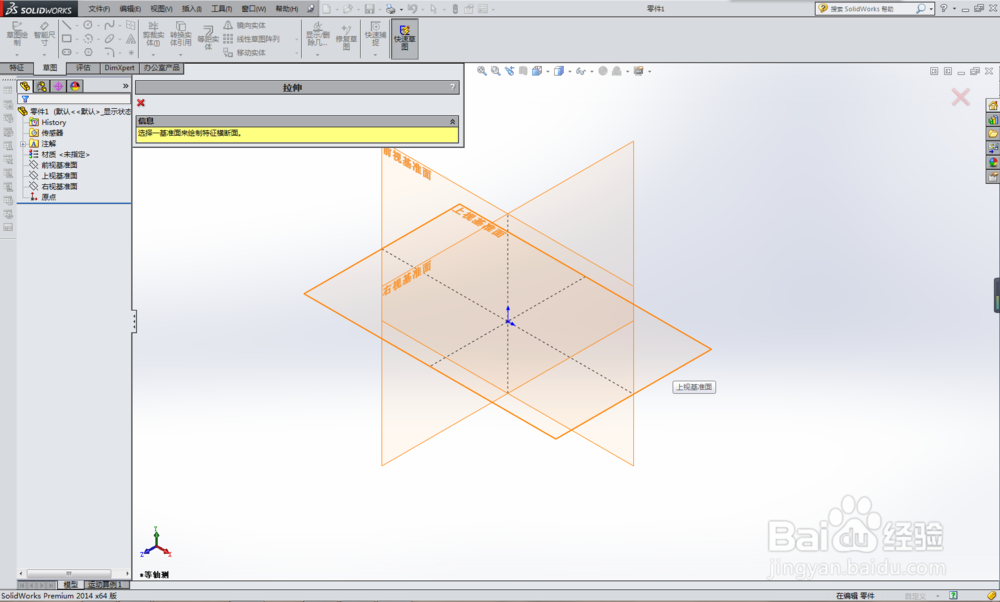Click the Zoom to Fit icon
This screenshot has height=602, width=1000.
pyautogui.click(x=482, y=71)
